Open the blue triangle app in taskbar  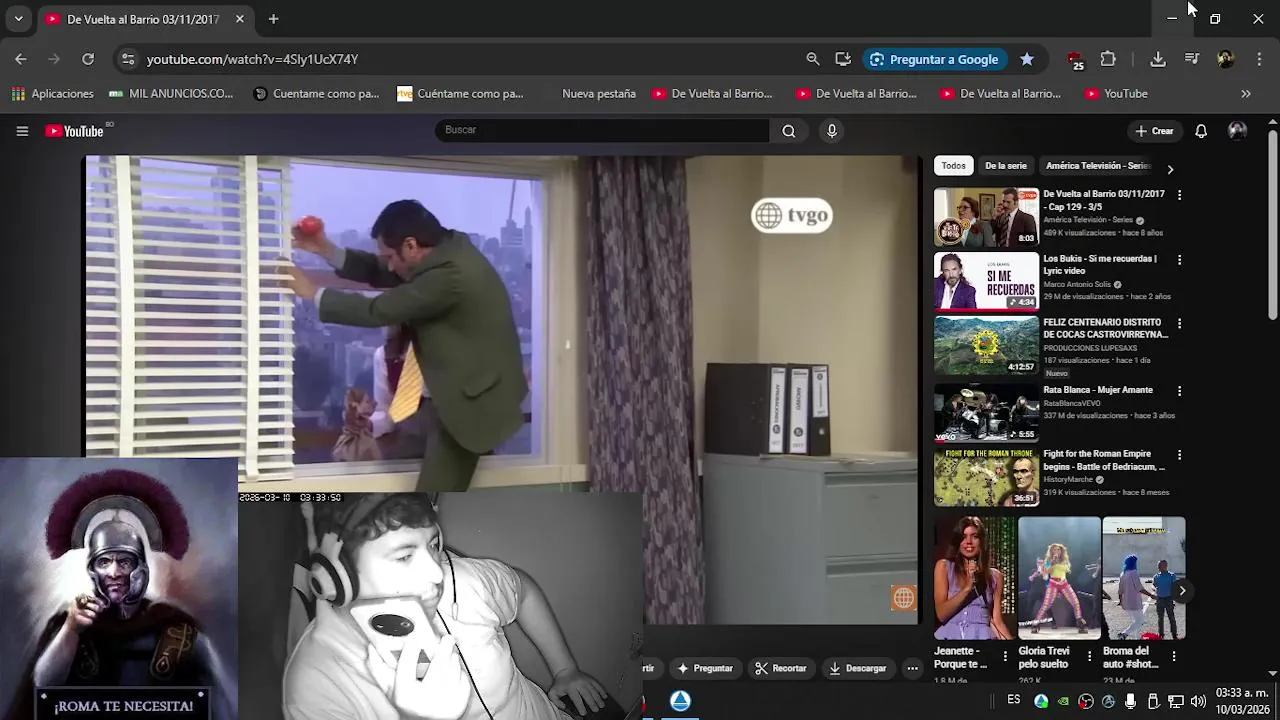(680, 701)
